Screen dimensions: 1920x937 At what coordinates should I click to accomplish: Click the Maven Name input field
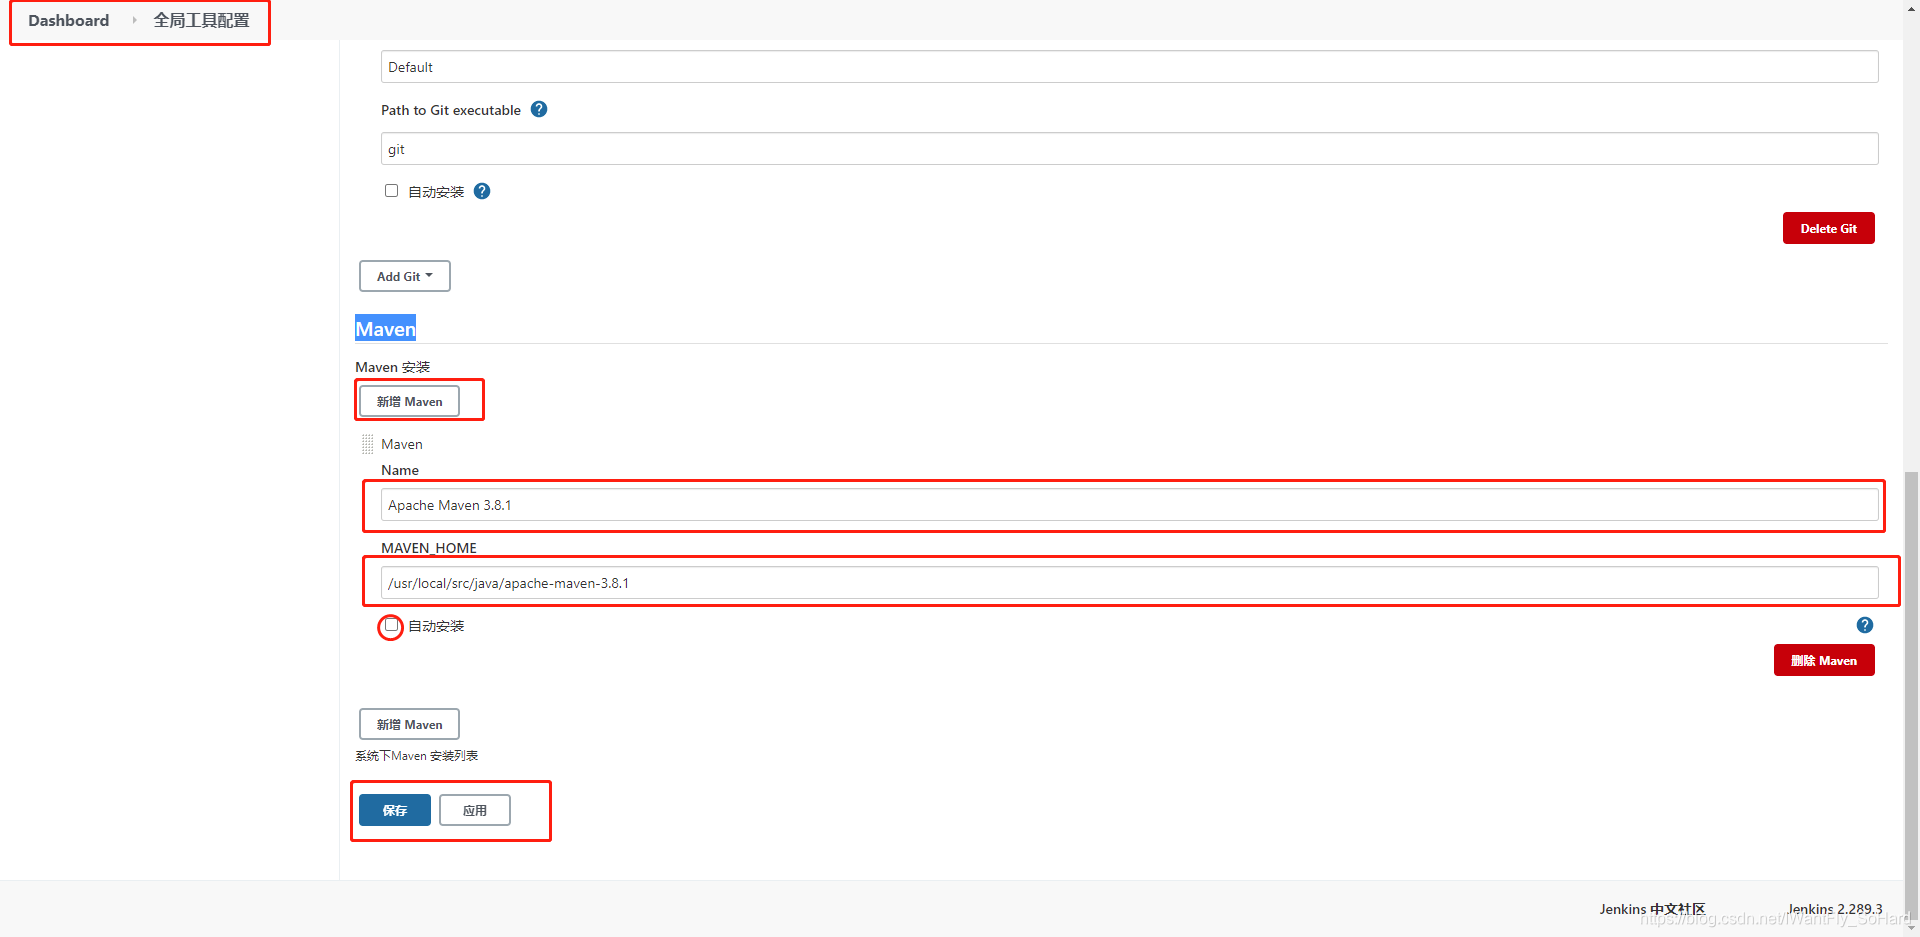1130,505
